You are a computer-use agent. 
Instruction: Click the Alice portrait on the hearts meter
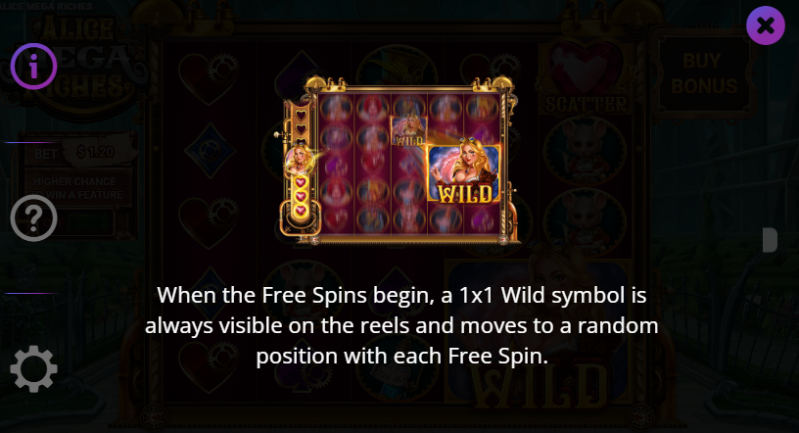coord(298,160)
